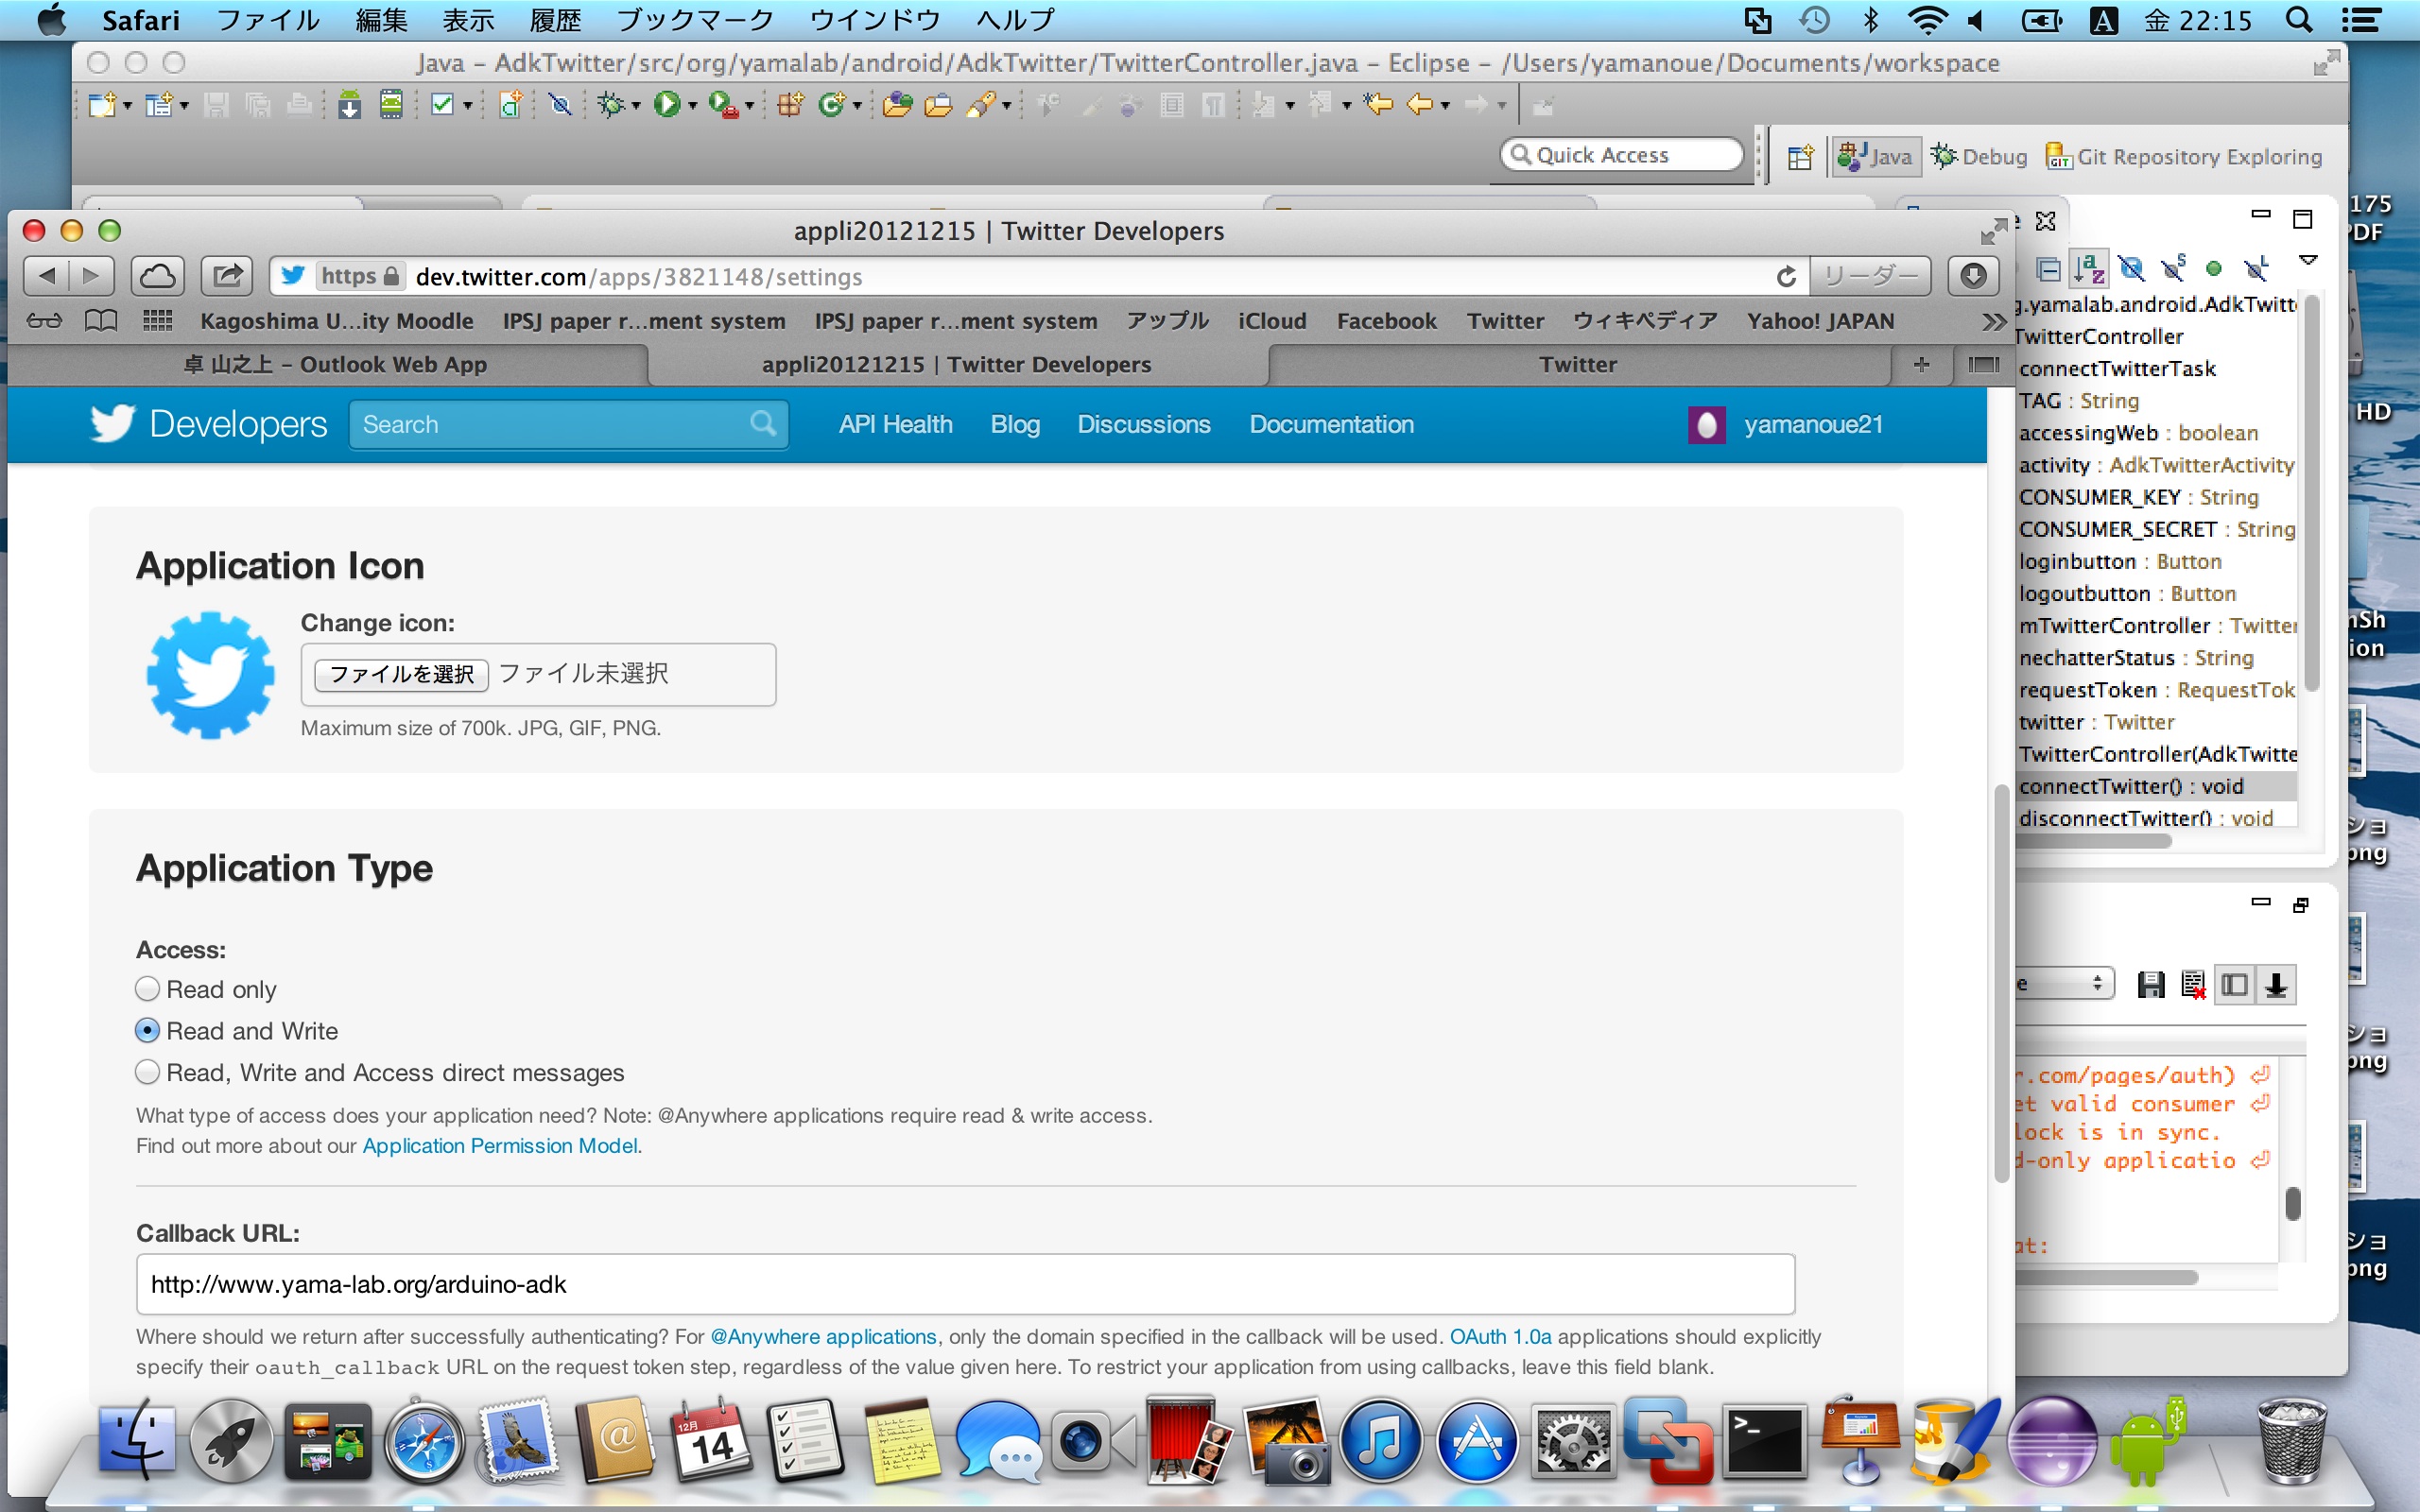Click into the Callback URL field
2420x1512 pixels.
click(x=965, y=1284)
